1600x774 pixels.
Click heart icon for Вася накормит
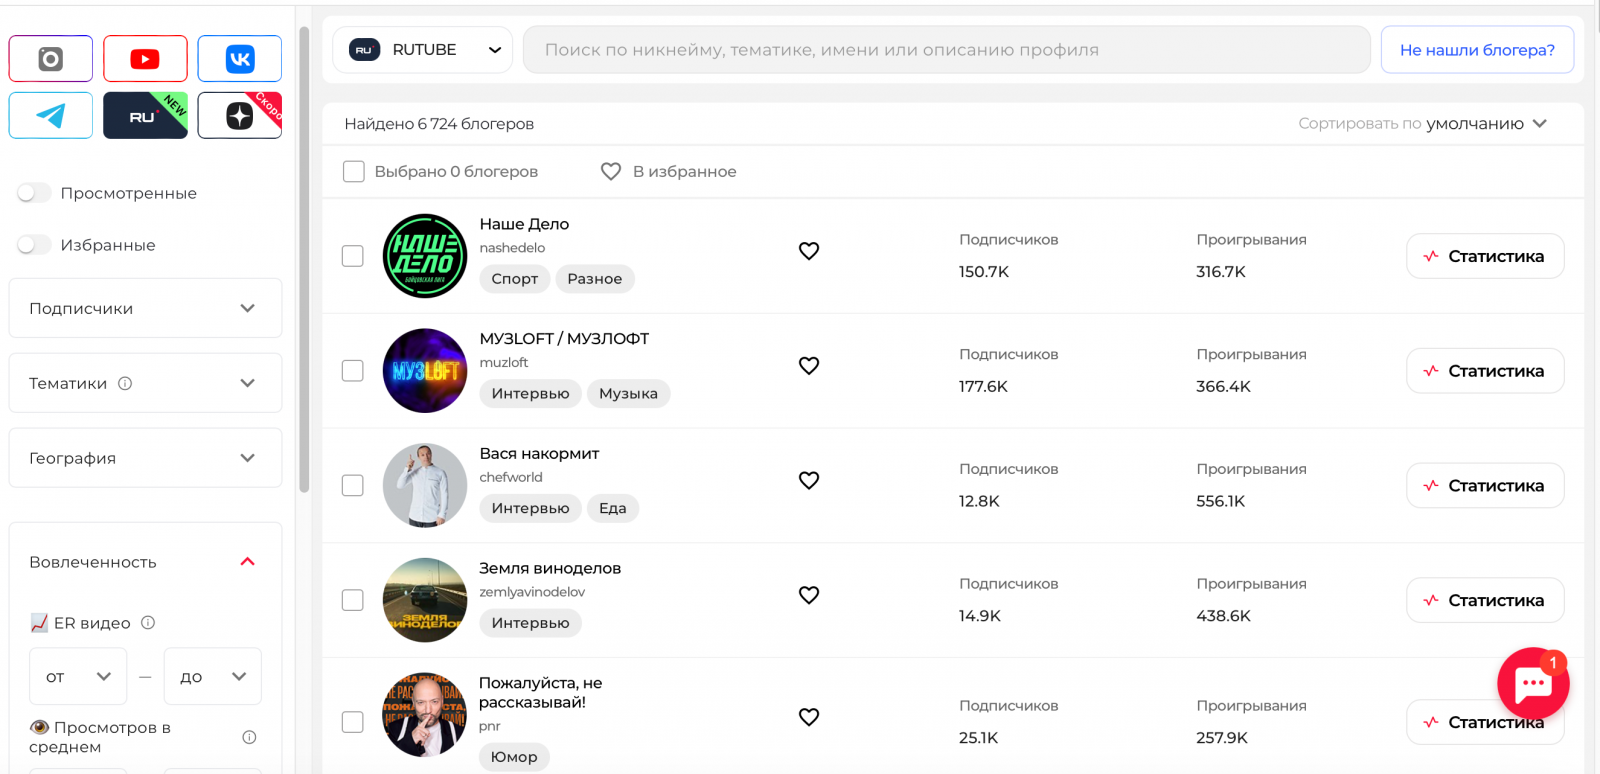click(809, 480)
